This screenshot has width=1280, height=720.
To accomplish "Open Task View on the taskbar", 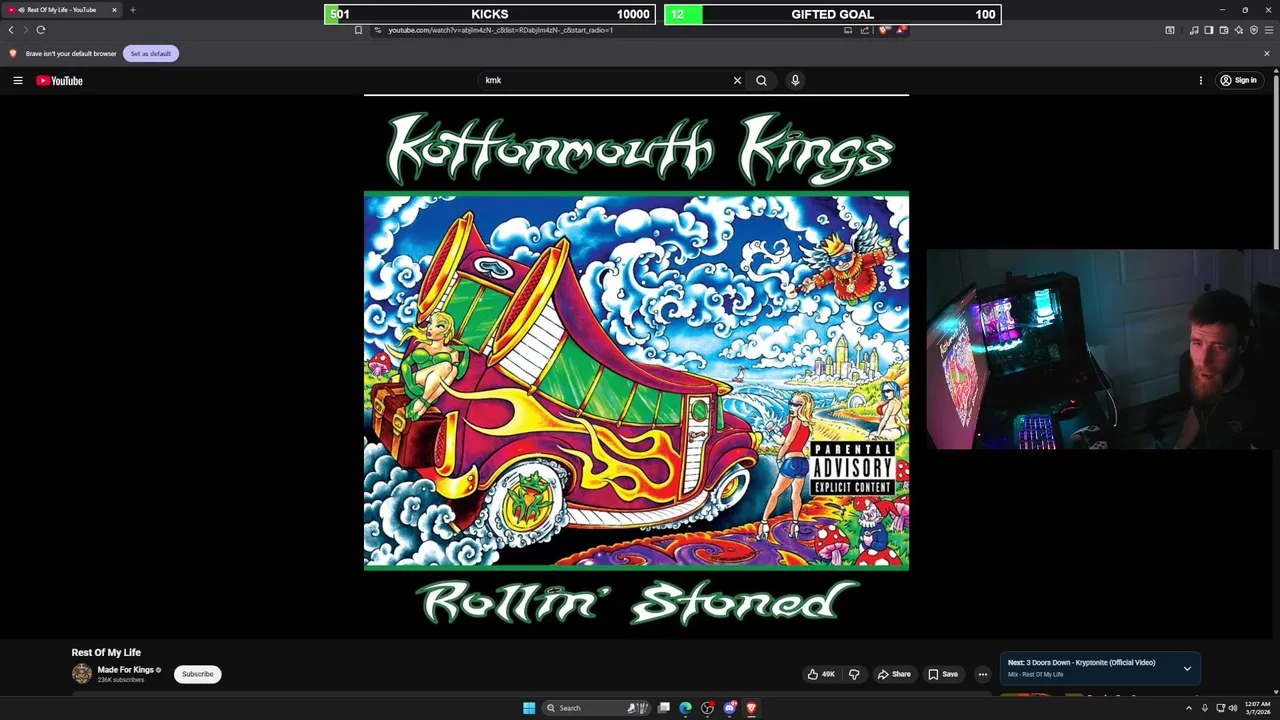I will [x=663, y=708].
